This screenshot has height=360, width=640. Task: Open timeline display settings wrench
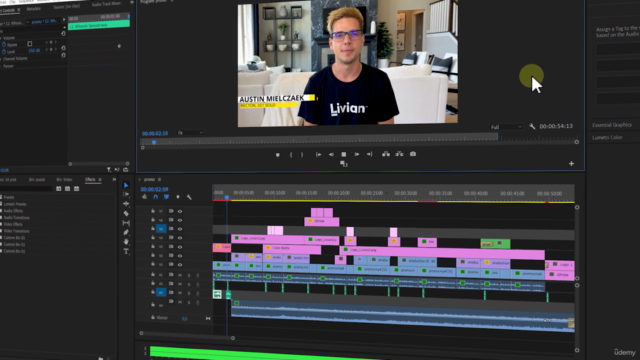[x=189, y=197]
